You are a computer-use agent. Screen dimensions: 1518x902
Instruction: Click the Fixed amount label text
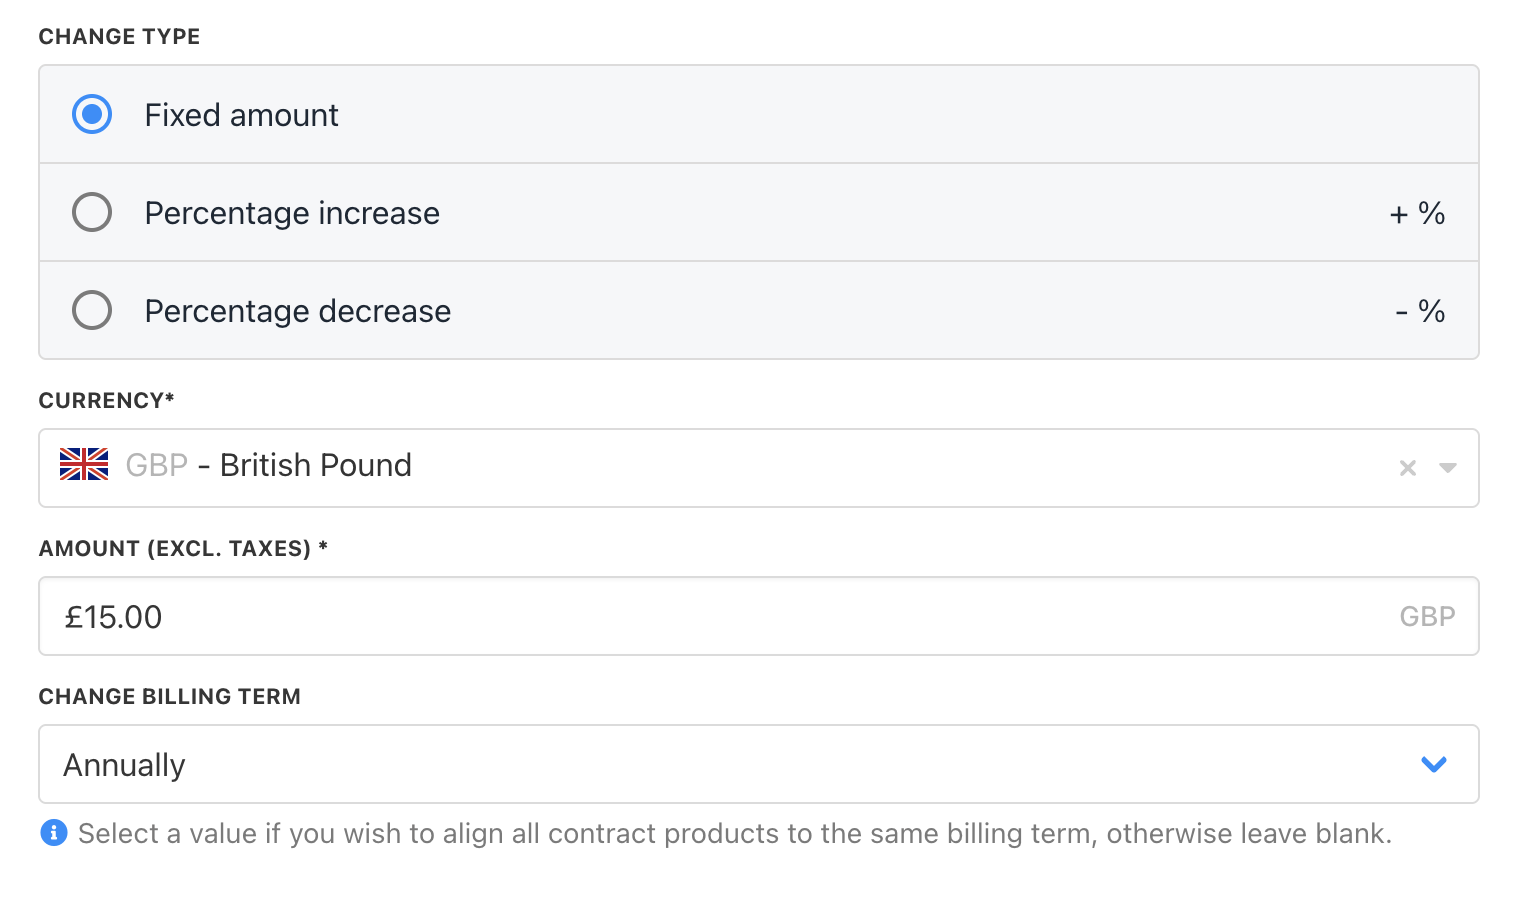241,115
